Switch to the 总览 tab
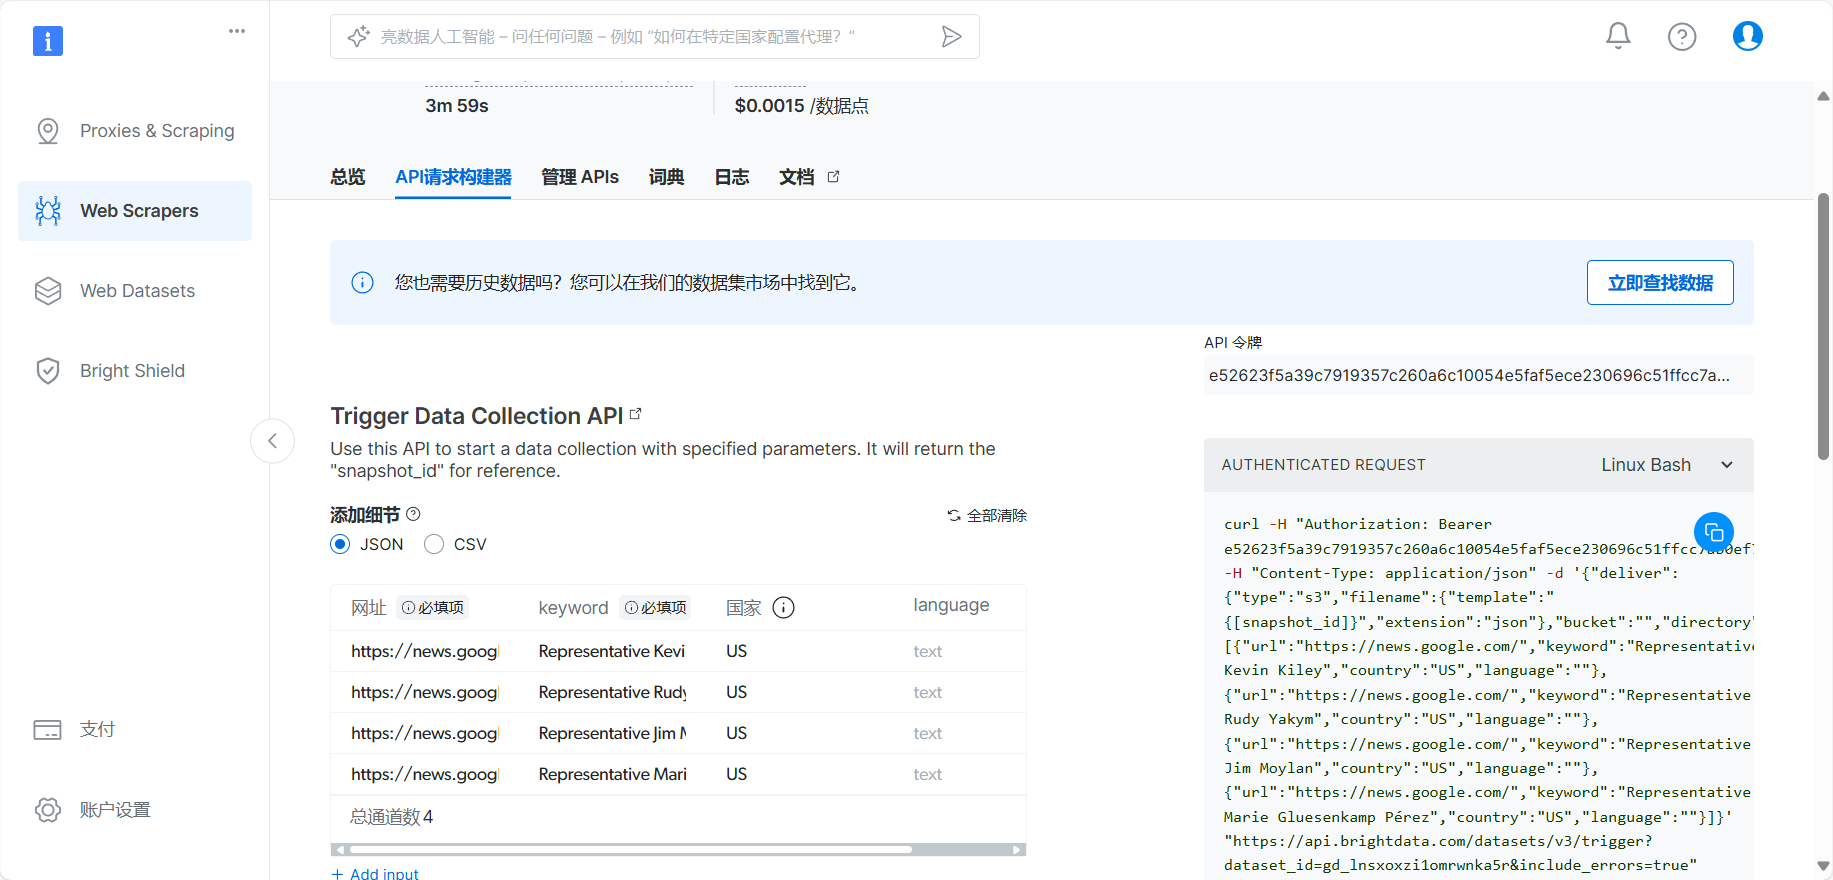This screenshot has width=1833, height=880. tap(348, 177)
